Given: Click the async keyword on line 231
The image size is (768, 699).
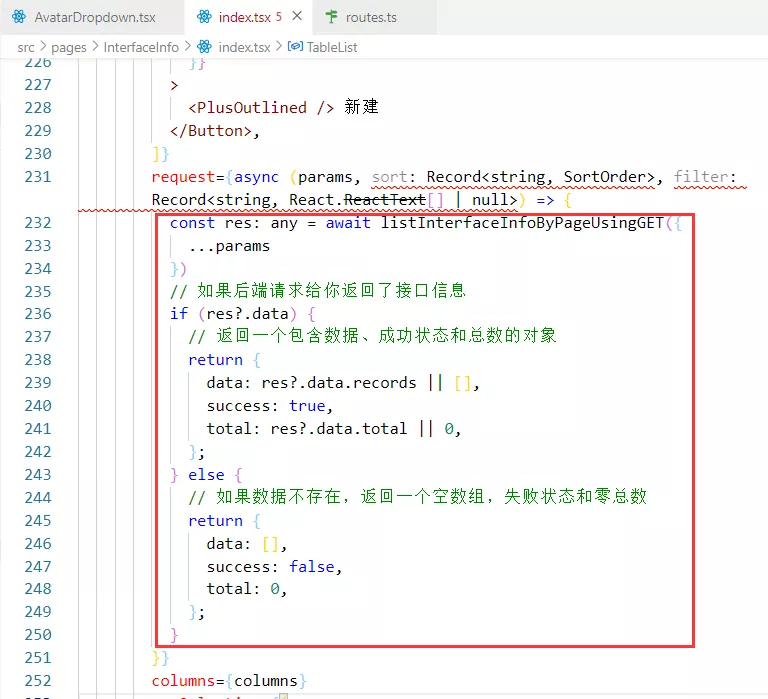Looking at the screenshot, I should point(256,176).
